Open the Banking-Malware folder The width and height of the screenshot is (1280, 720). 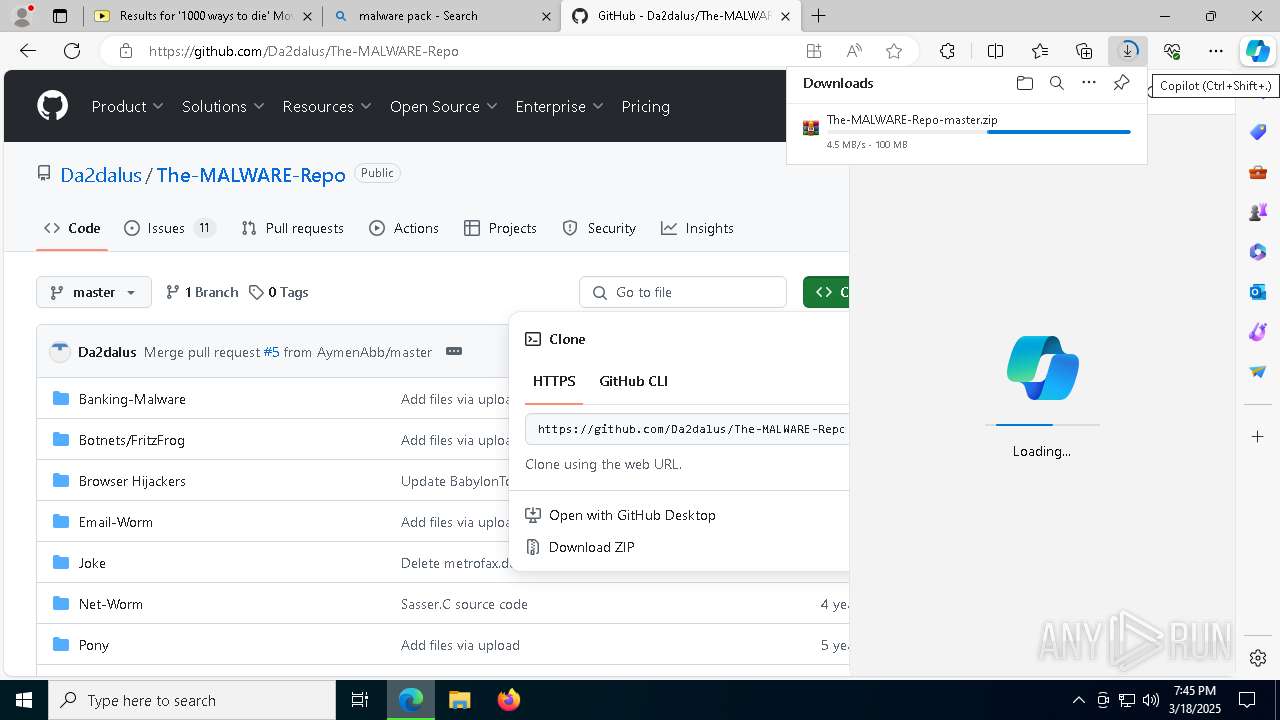[132, 399]
